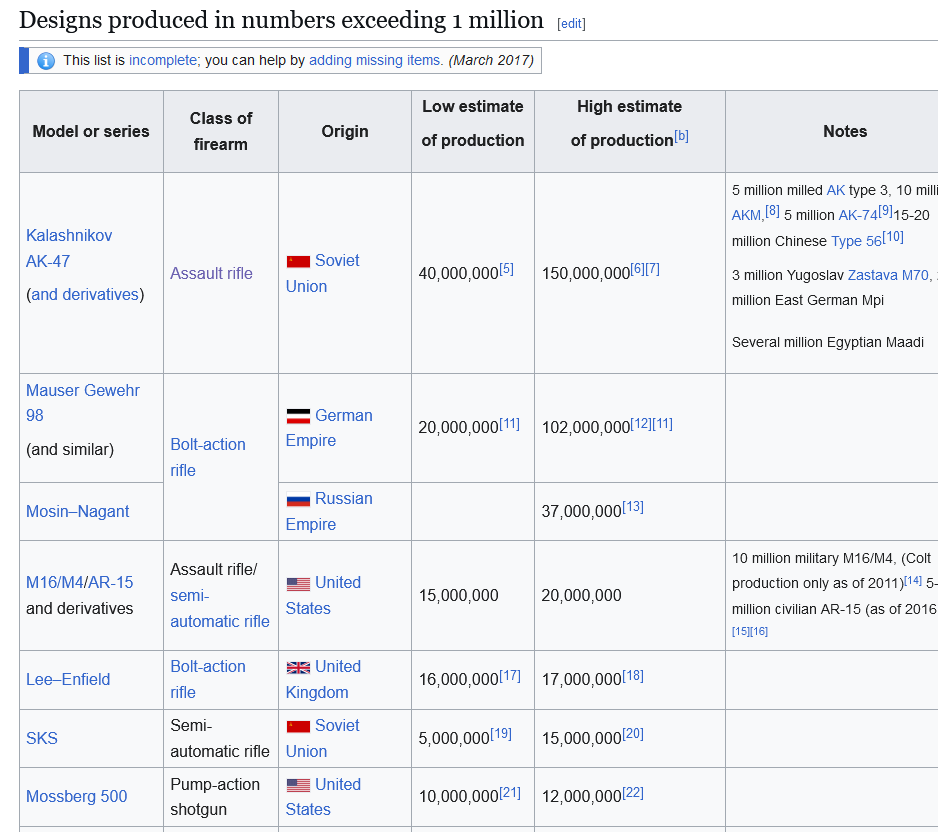The height and width of the screenshot is (832, 938).
Task: Click the US flag in the Mossberg 500 row
Action: tap(298, 785)
